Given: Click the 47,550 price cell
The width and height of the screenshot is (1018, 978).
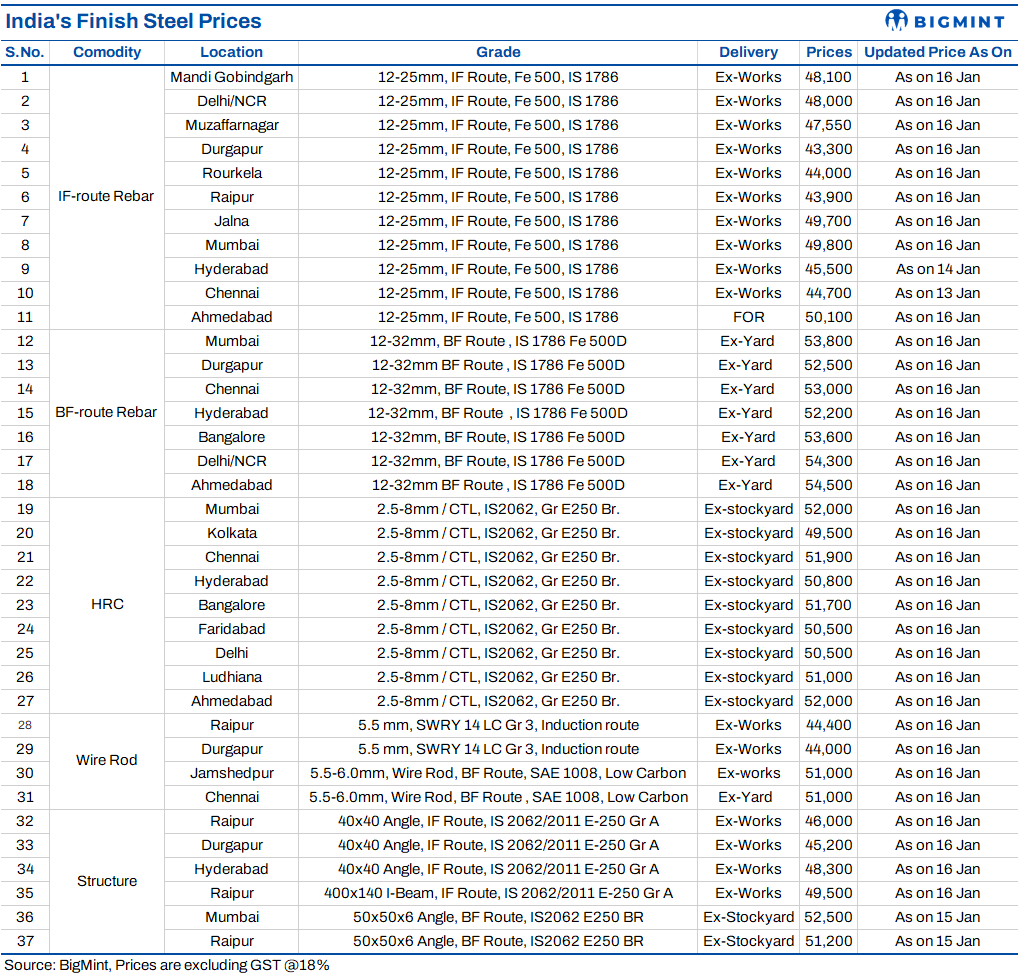Looking at the screenshot, I should tap(828, 125).
